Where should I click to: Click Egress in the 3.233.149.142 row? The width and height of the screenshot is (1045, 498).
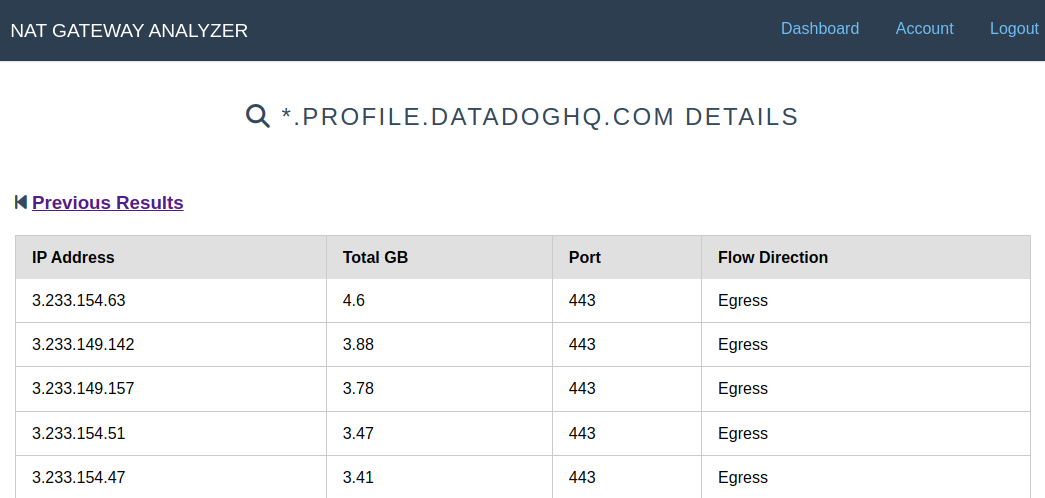point(743,345)
